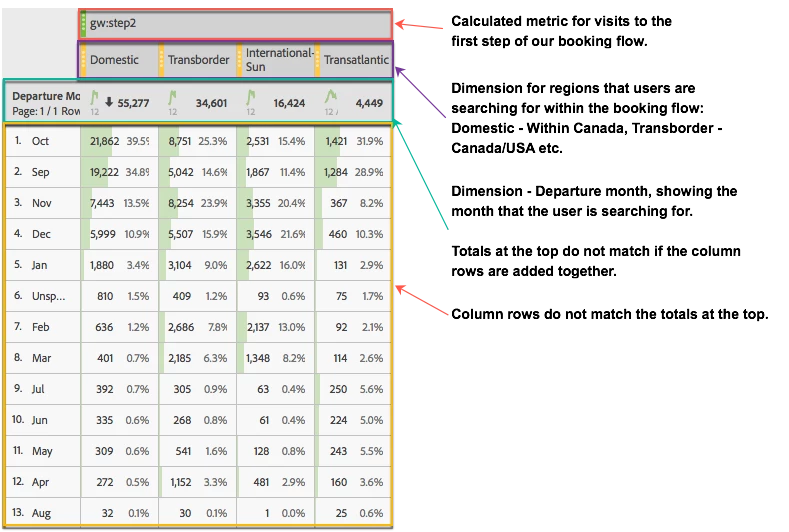The image size is (789, 532).
Task: Select the Mar row label
Action: pyautogui.click(x=41, y=358)
